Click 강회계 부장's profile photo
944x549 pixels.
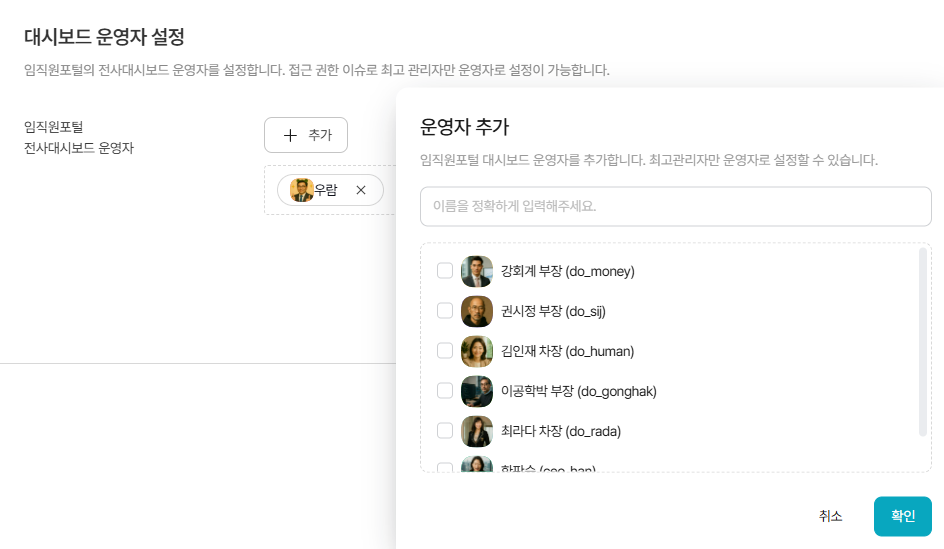coord(477,271)
